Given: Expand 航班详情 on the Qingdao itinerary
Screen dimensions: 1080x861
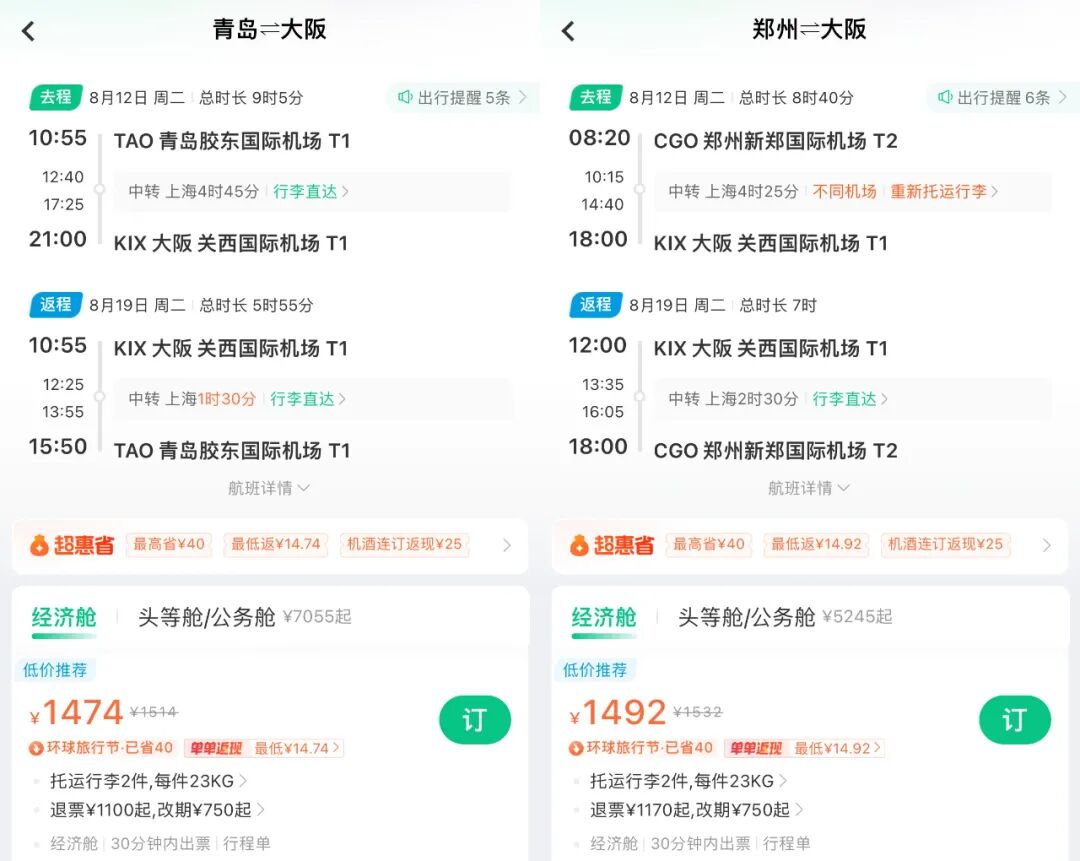Looking at the screenshot, I should pyautogui.click(x=268, y=490).
